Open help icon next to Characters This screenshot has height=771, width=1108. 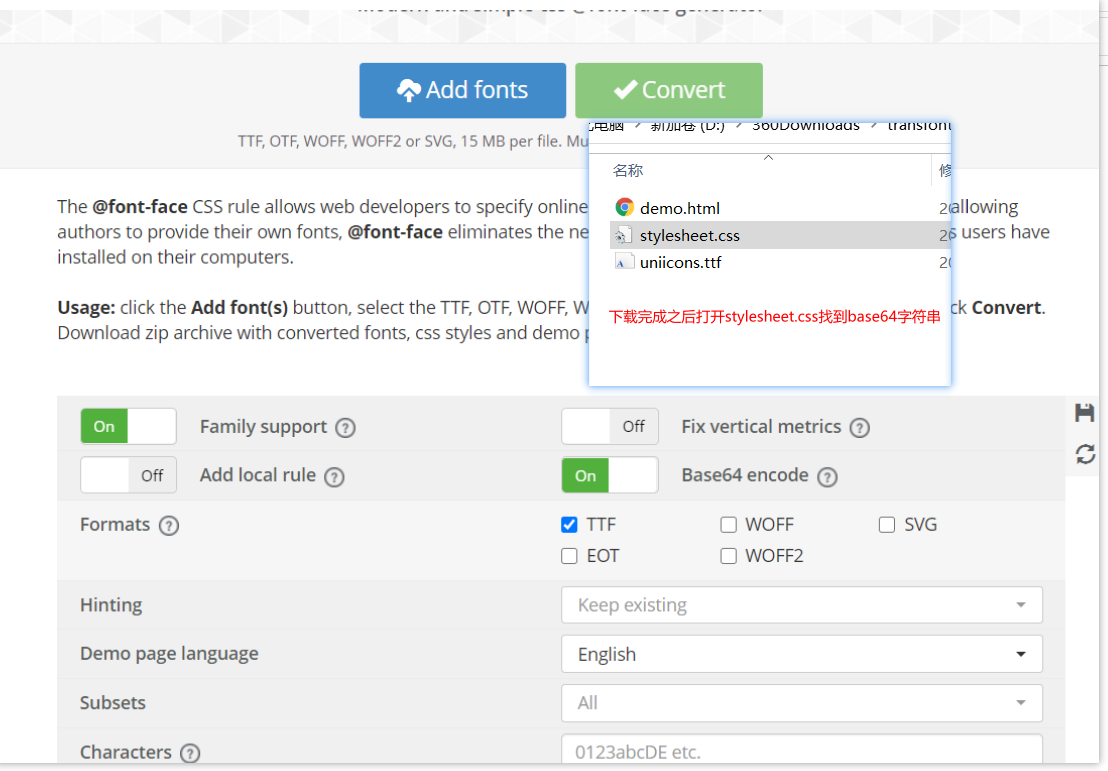pos(190,753)
